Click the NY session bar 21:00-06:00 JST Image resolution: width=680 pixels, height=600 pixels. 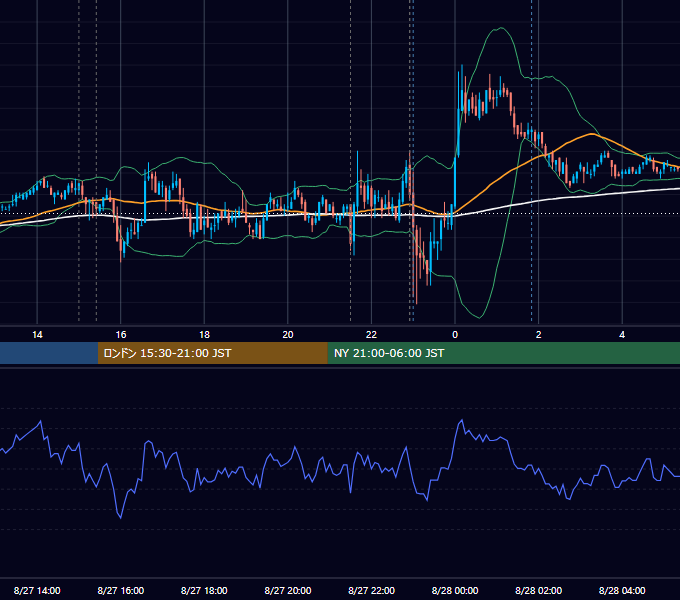[x=503, y=353]
